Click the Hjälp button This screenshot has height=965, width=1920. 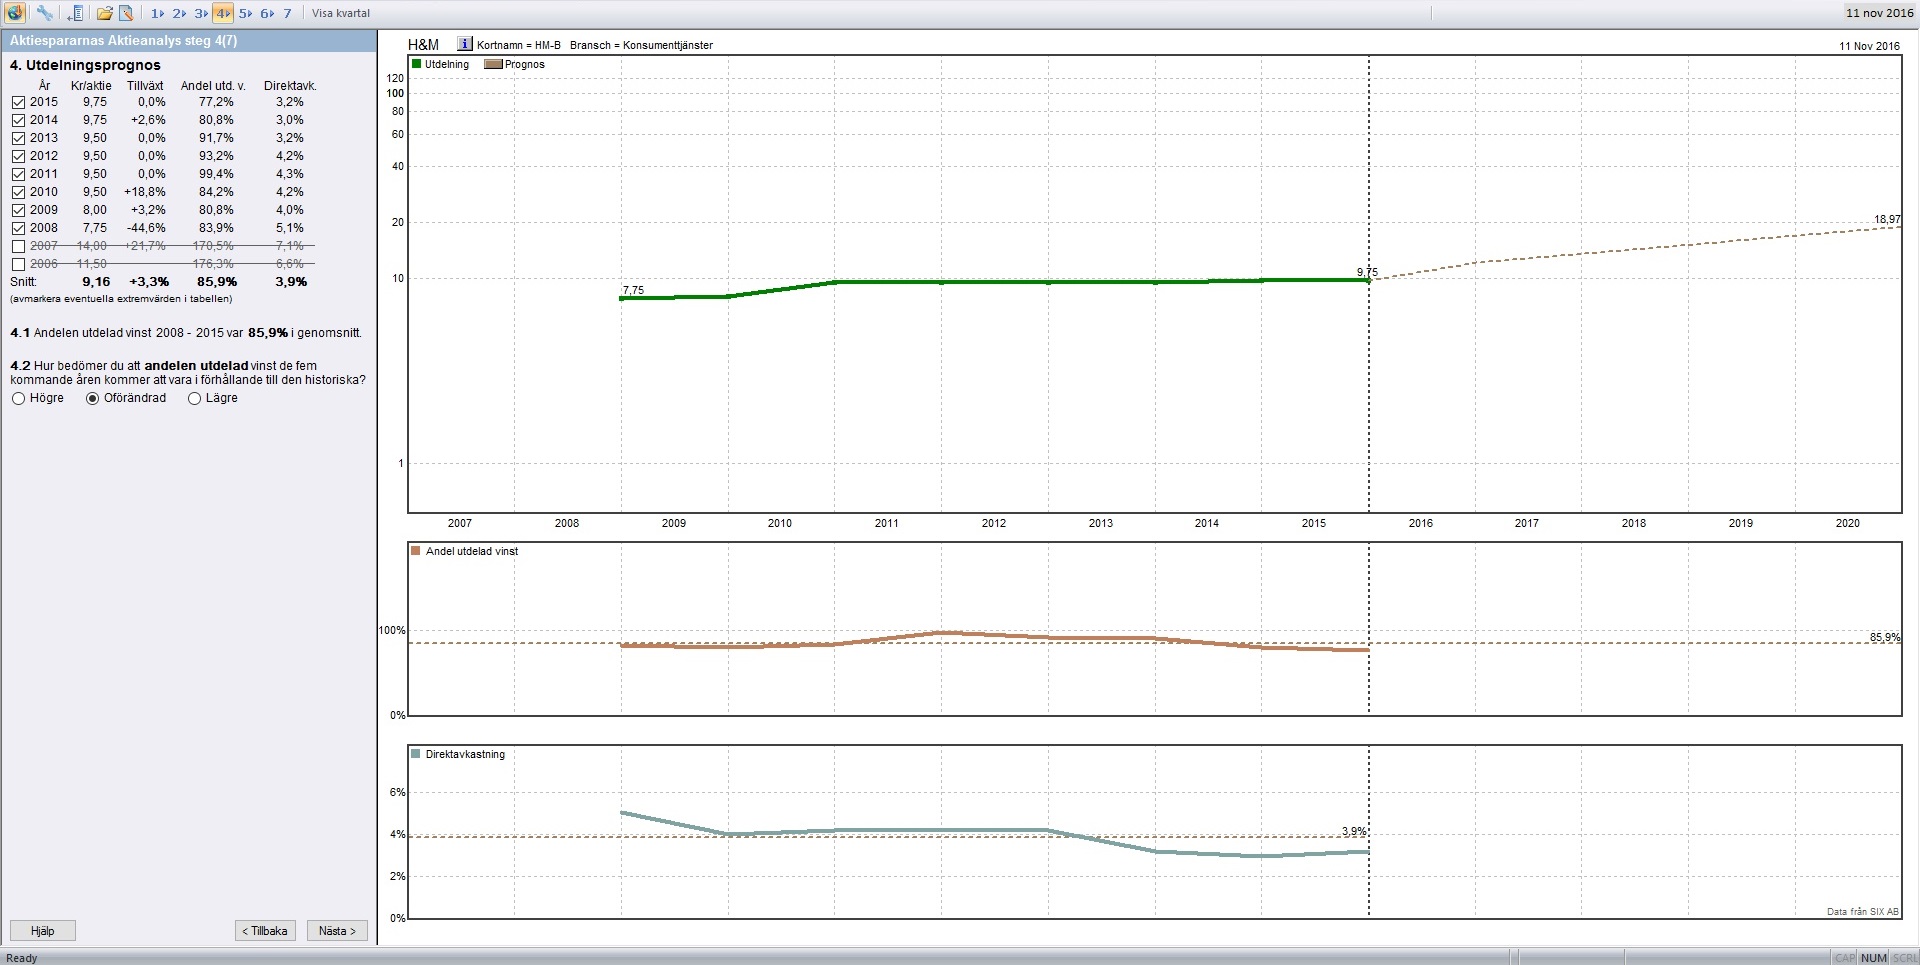pos(43,931)
